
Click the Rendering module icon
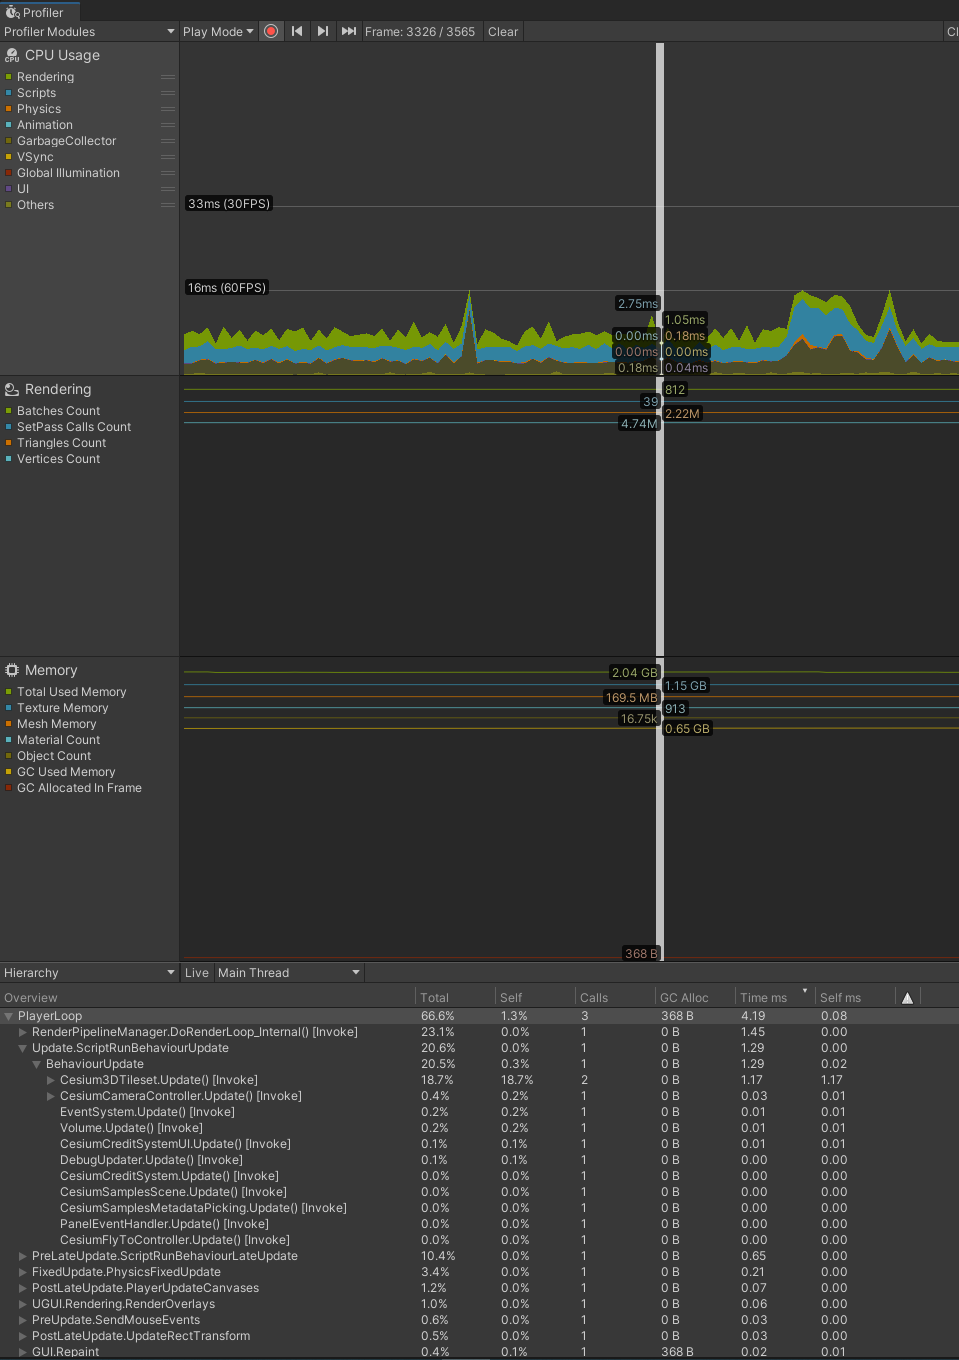(10, 389)
